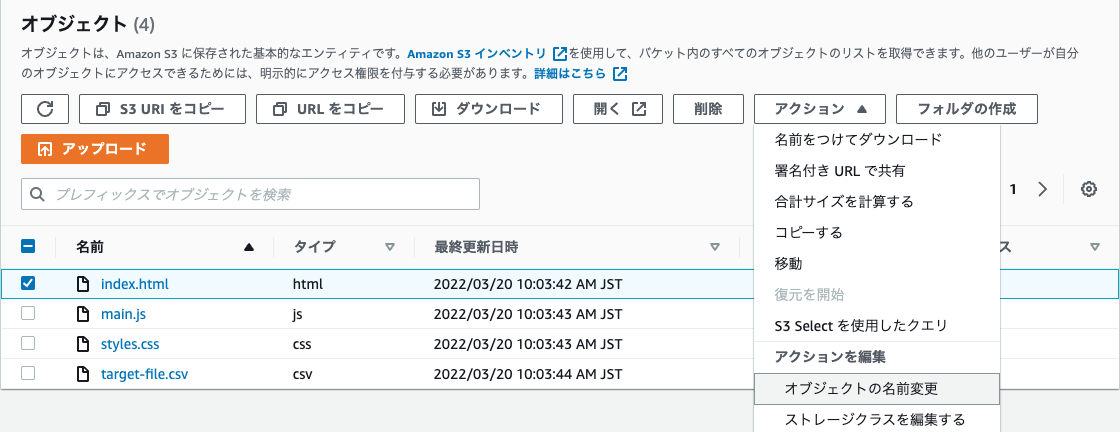Click the 開く button
Image resolution: width=1120 pixels, height=432 pixels.
[x=618, y=109]
